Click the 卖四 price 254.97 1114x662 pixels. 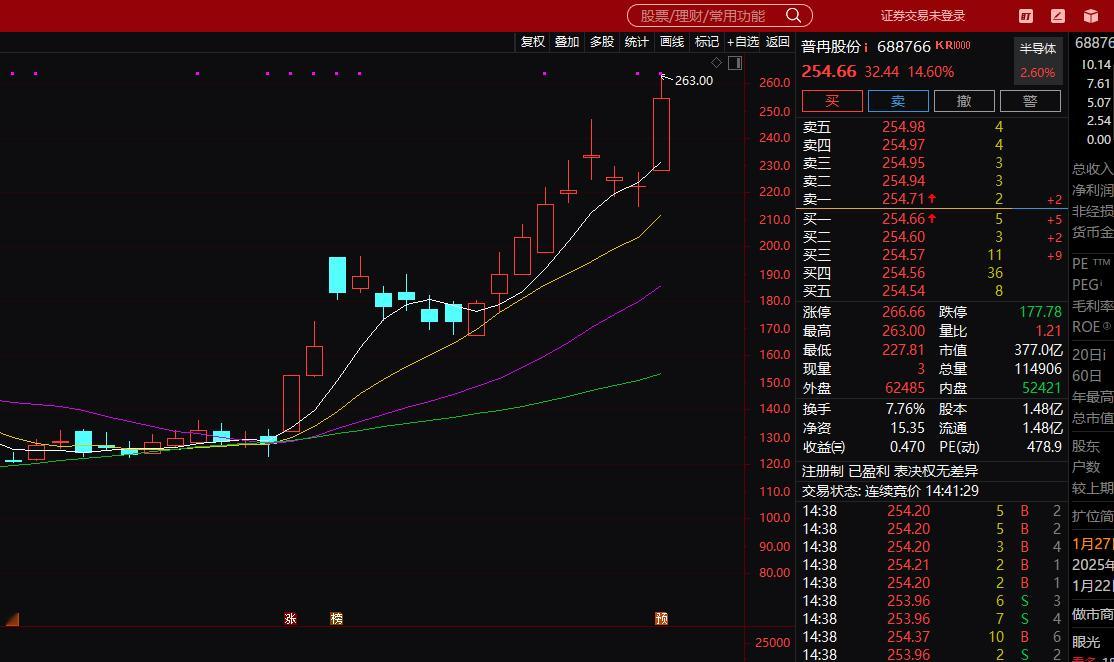(903, 145)
